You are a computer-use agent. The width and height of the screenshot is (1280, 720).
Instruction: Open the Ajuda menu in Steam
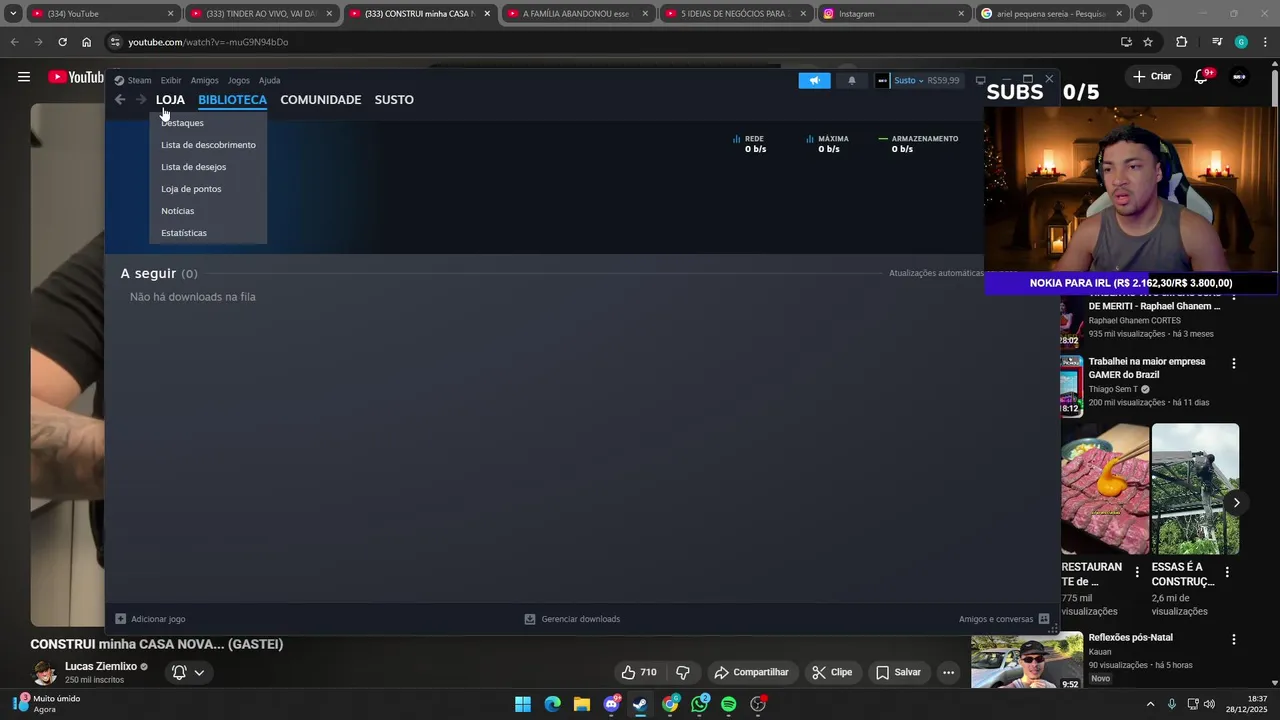pyautogui.click(x=269, y=80)
